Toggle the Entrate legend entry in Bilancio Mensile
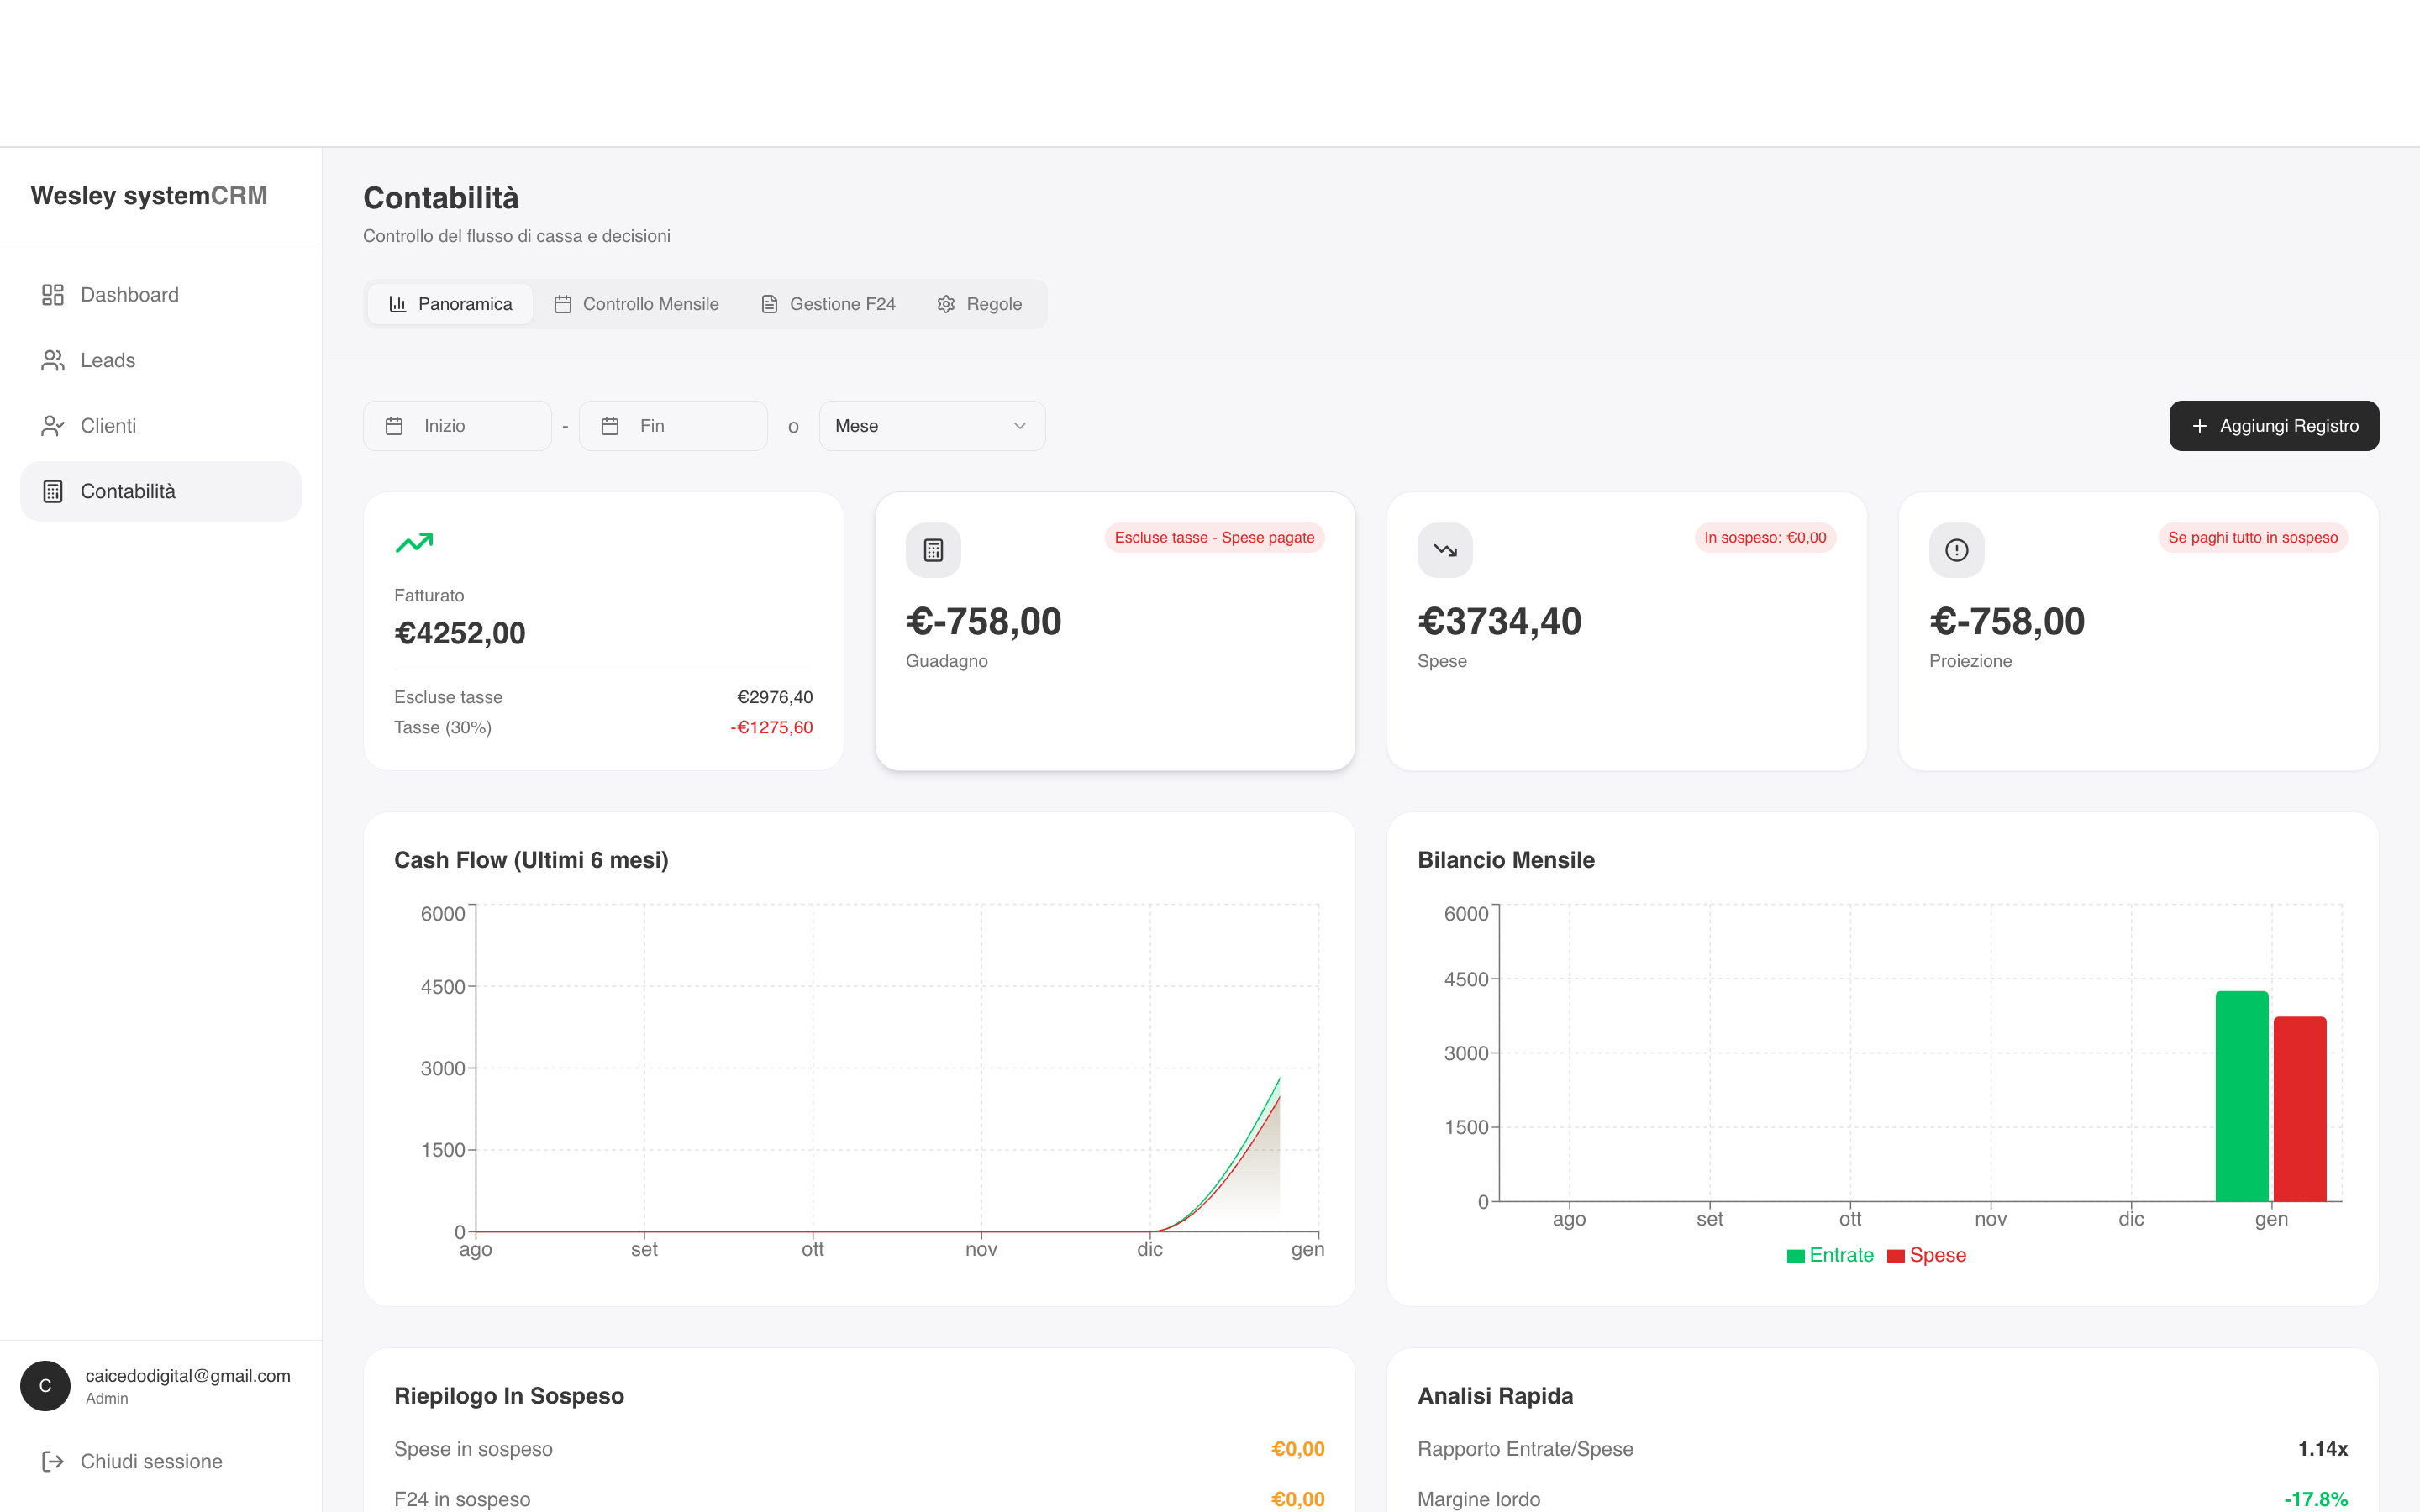The width and height of the screenshot is (2420, 1512). 1830,1255
